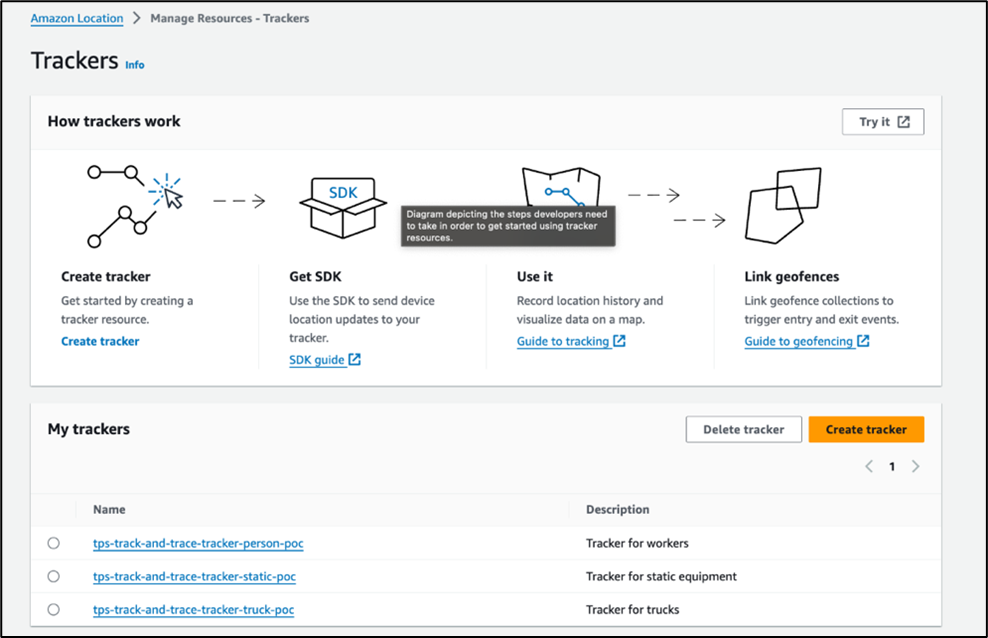Open the Info link next to Trackers
Image resolution: width=988 pixels, height=638 pixels.
[135, 64]
